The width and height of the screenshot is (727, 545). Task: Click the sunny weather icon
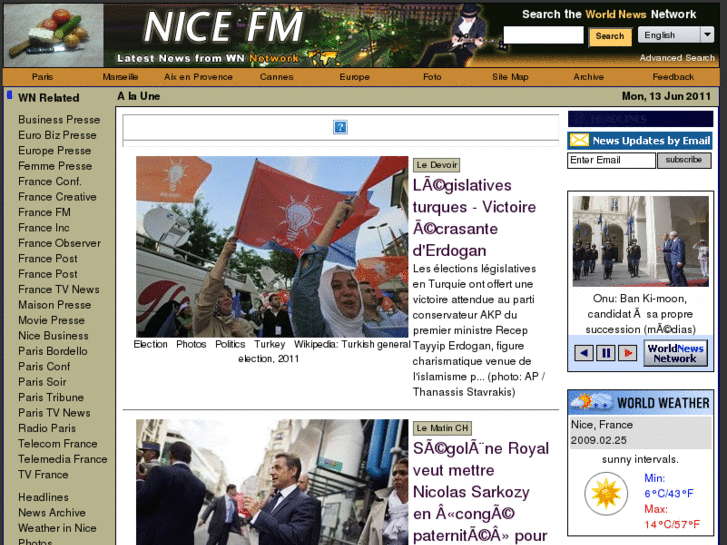pos(606,494)
